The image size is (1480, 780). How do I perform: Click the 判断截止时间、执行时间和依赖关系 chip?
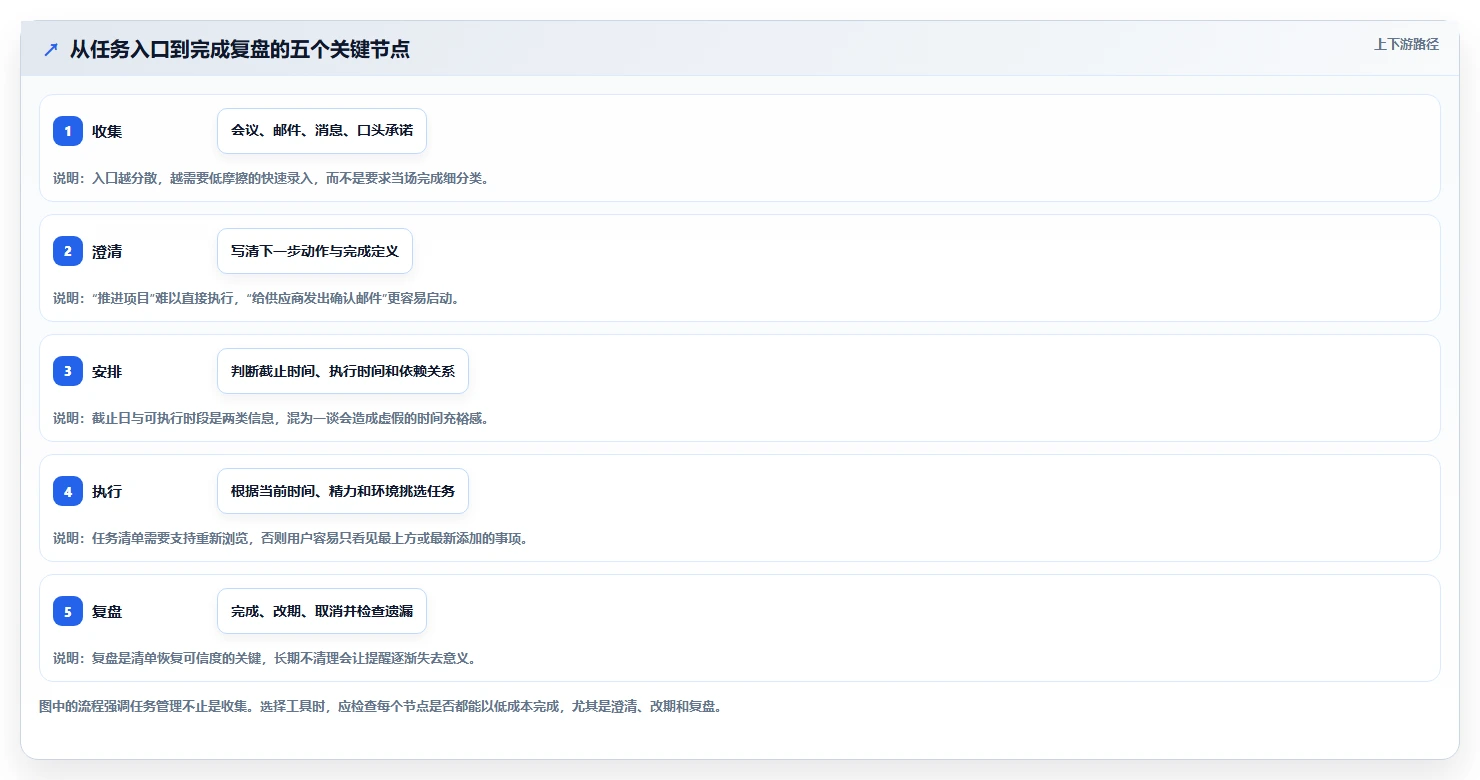tap(343, 371)
